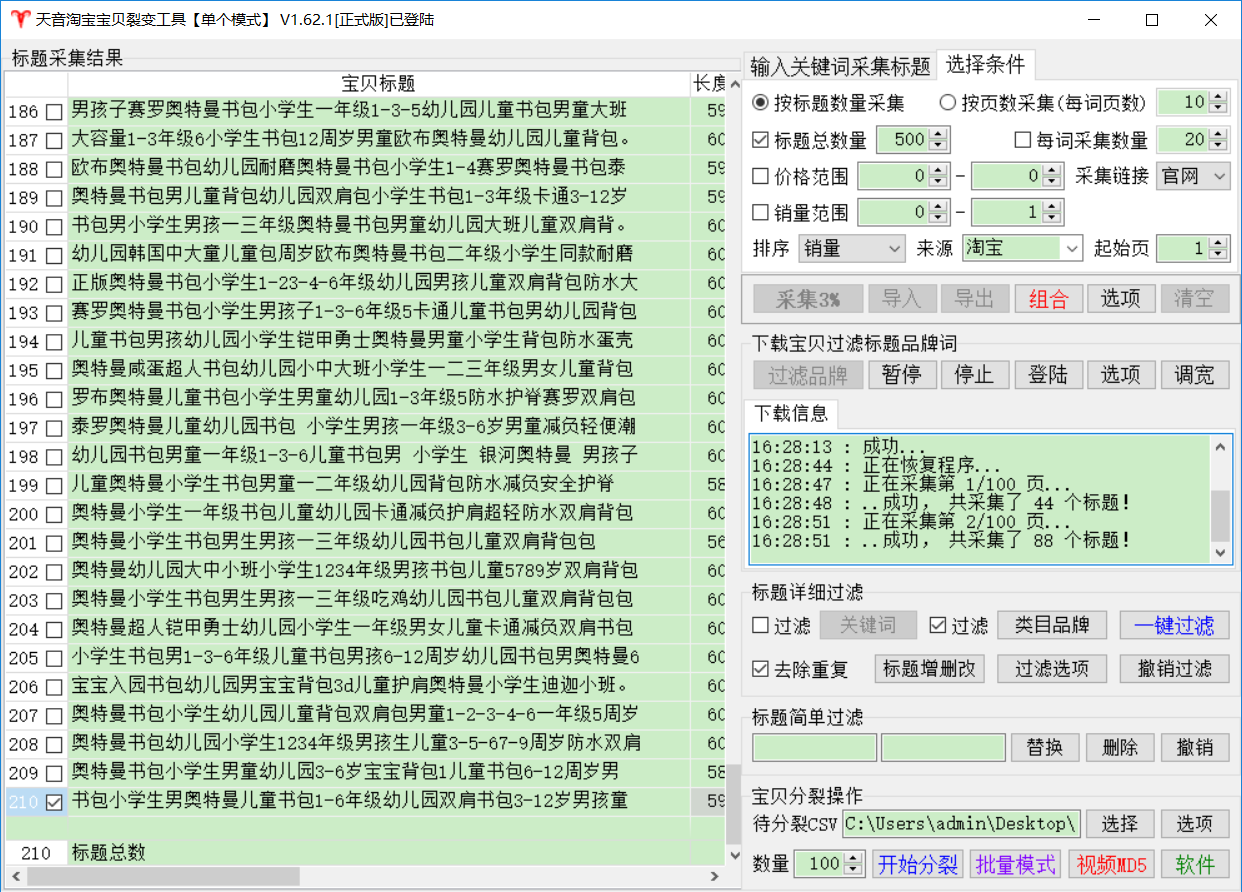
Task: Check the box for row 186
Action: 54,111
